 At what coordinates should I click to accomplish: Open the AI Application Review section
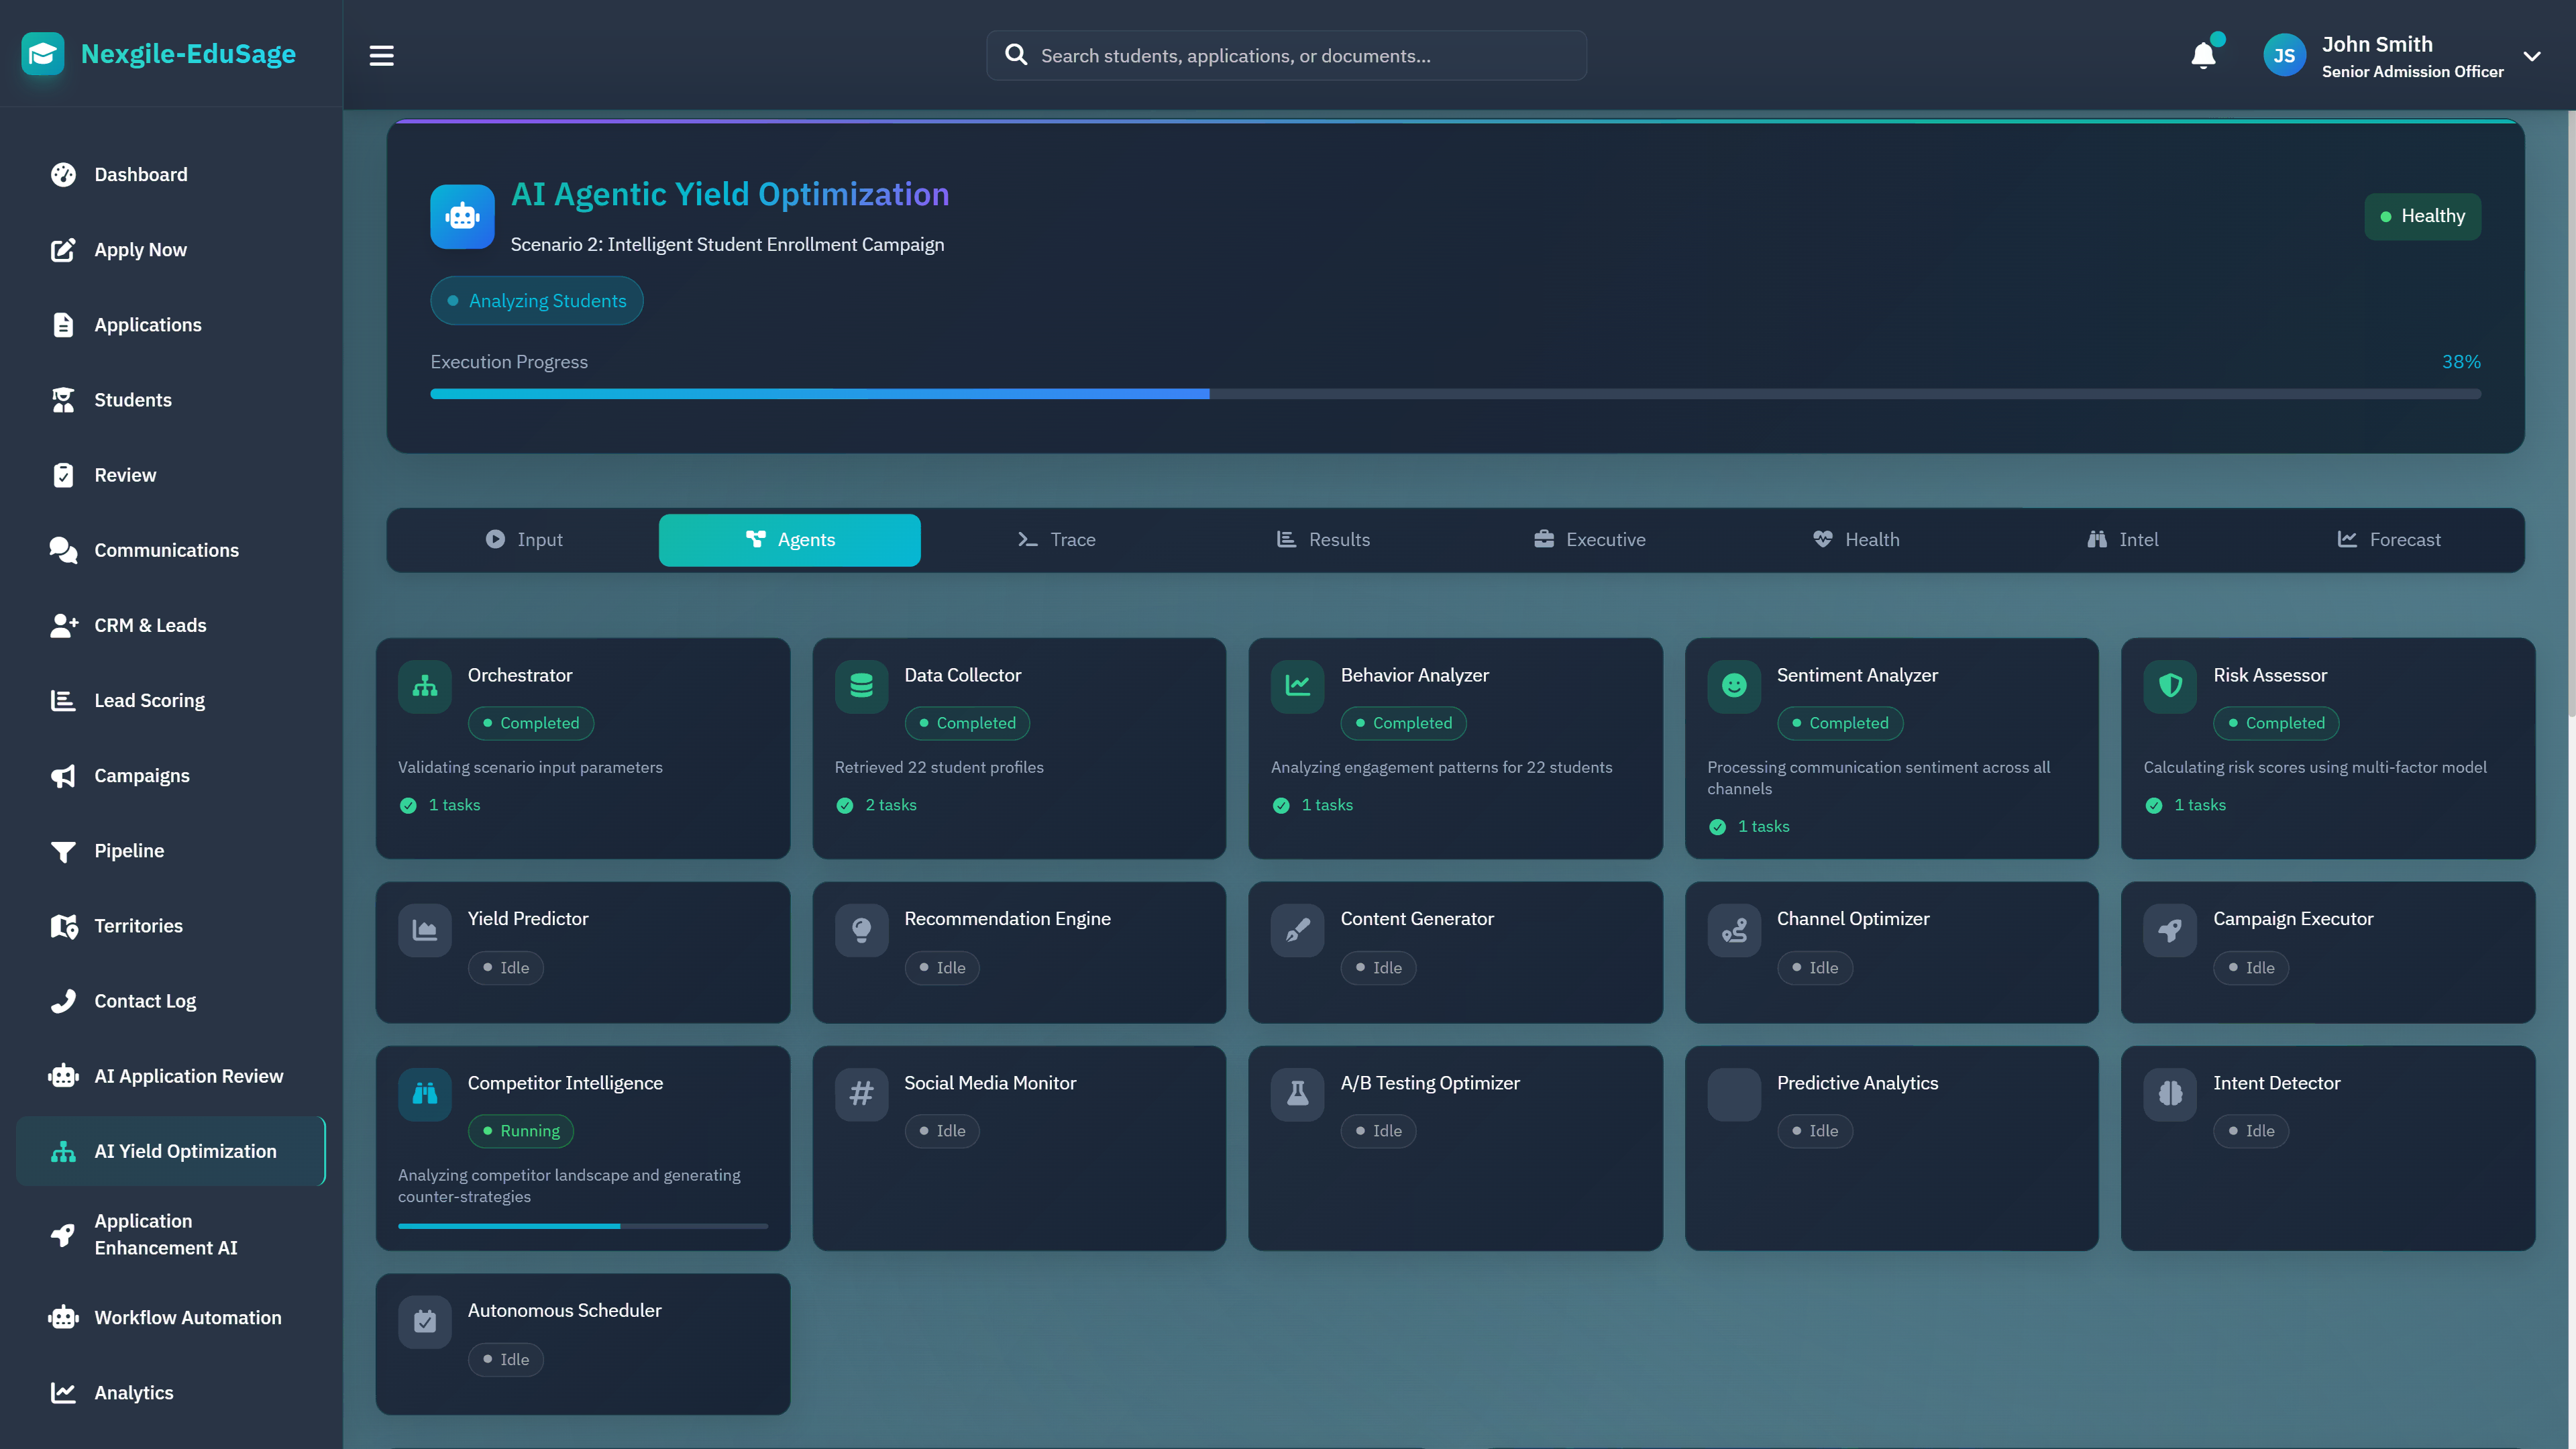pos(188,1075)
